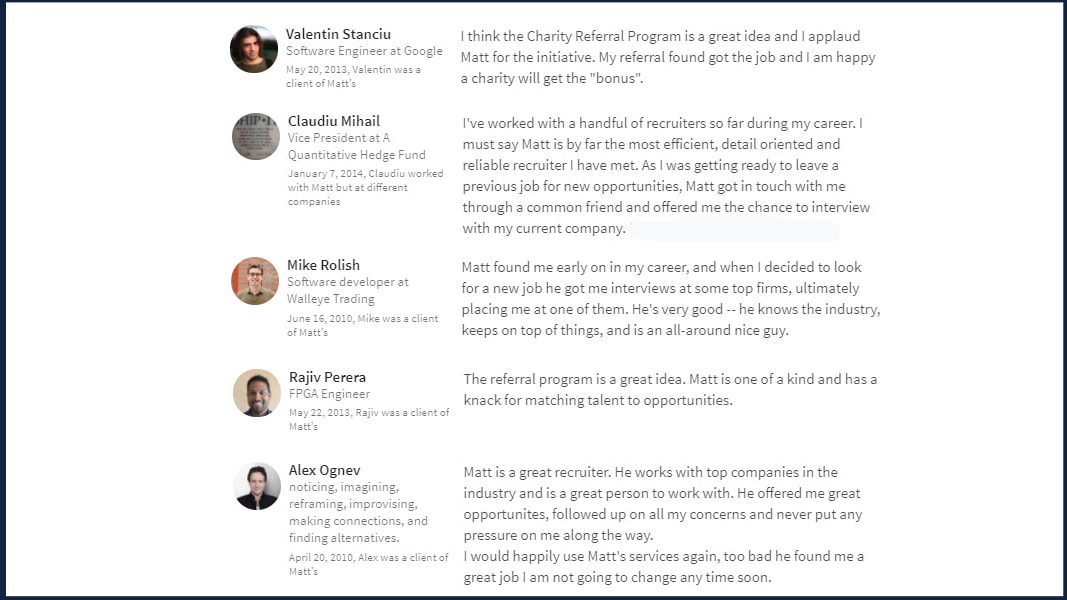
Task: Click the Rajiv Perera name link
Action: coord(327,377)
